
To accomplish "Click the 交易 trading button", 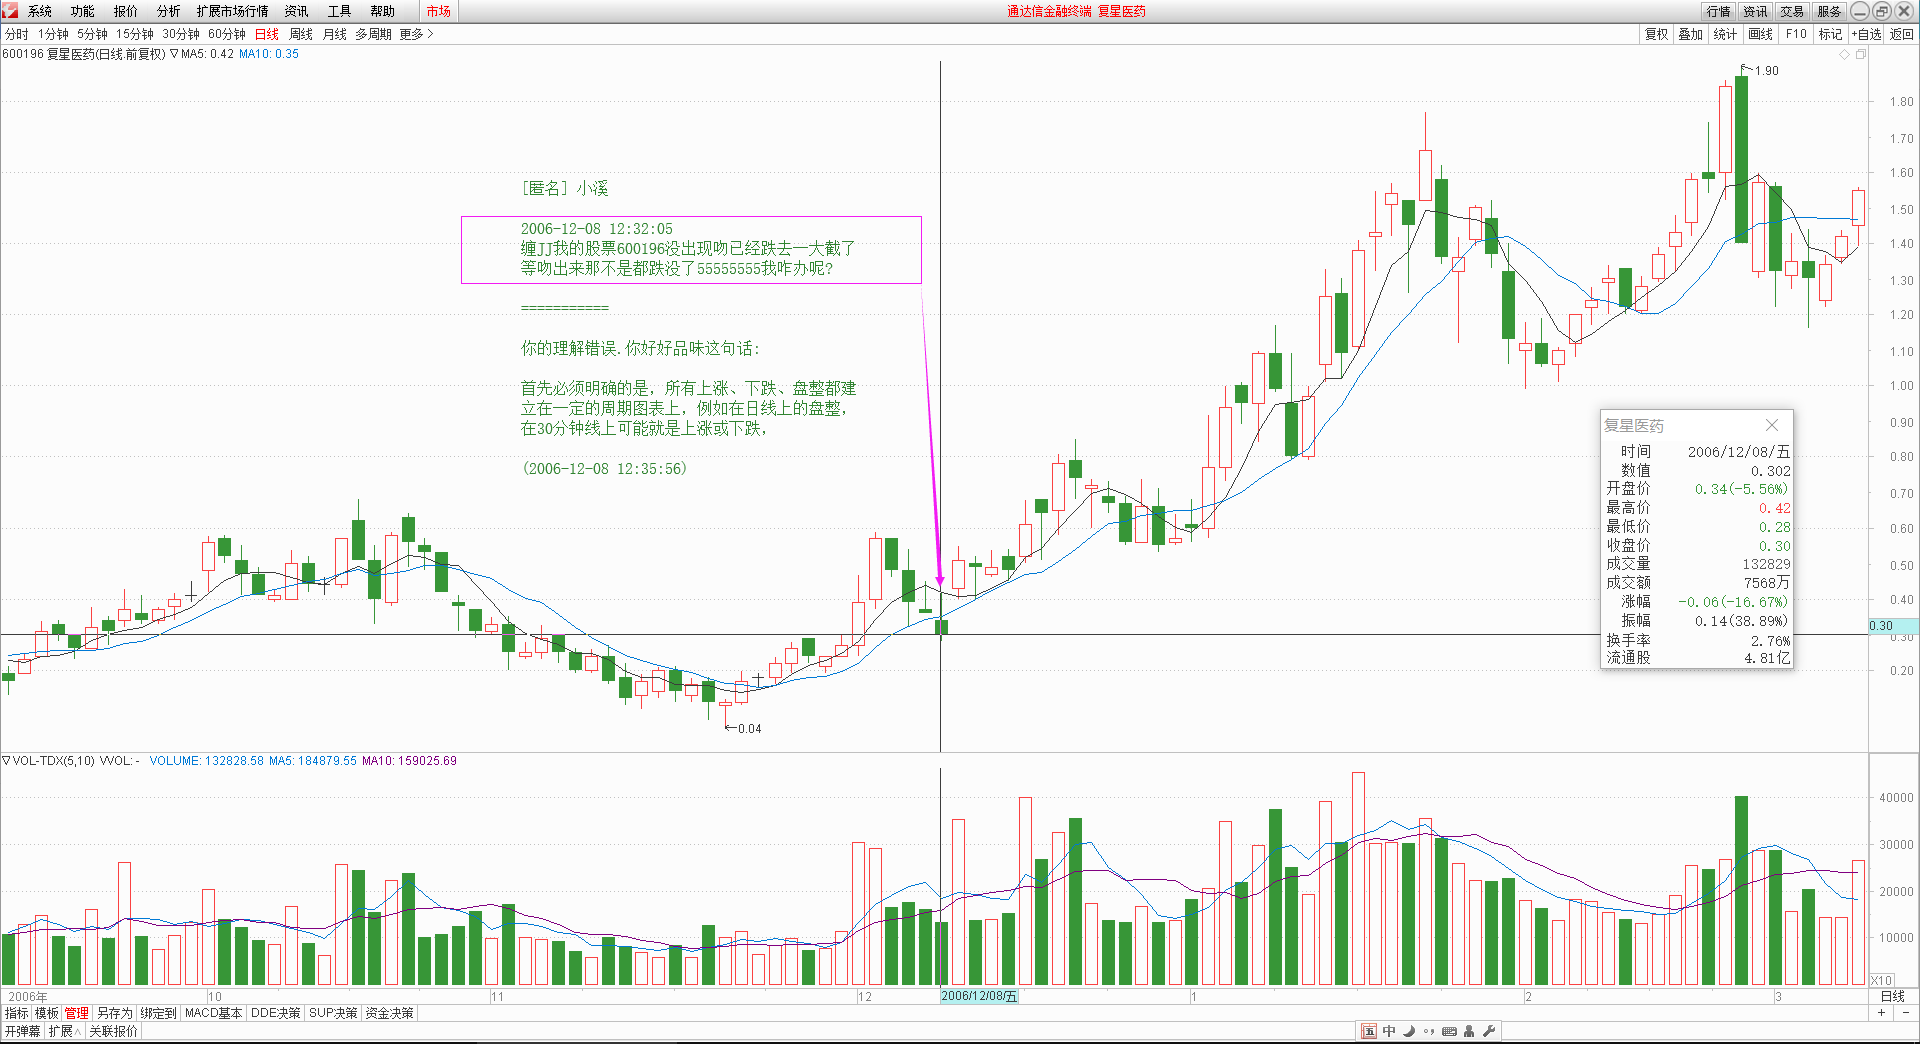I will (x=1793, y=11).
